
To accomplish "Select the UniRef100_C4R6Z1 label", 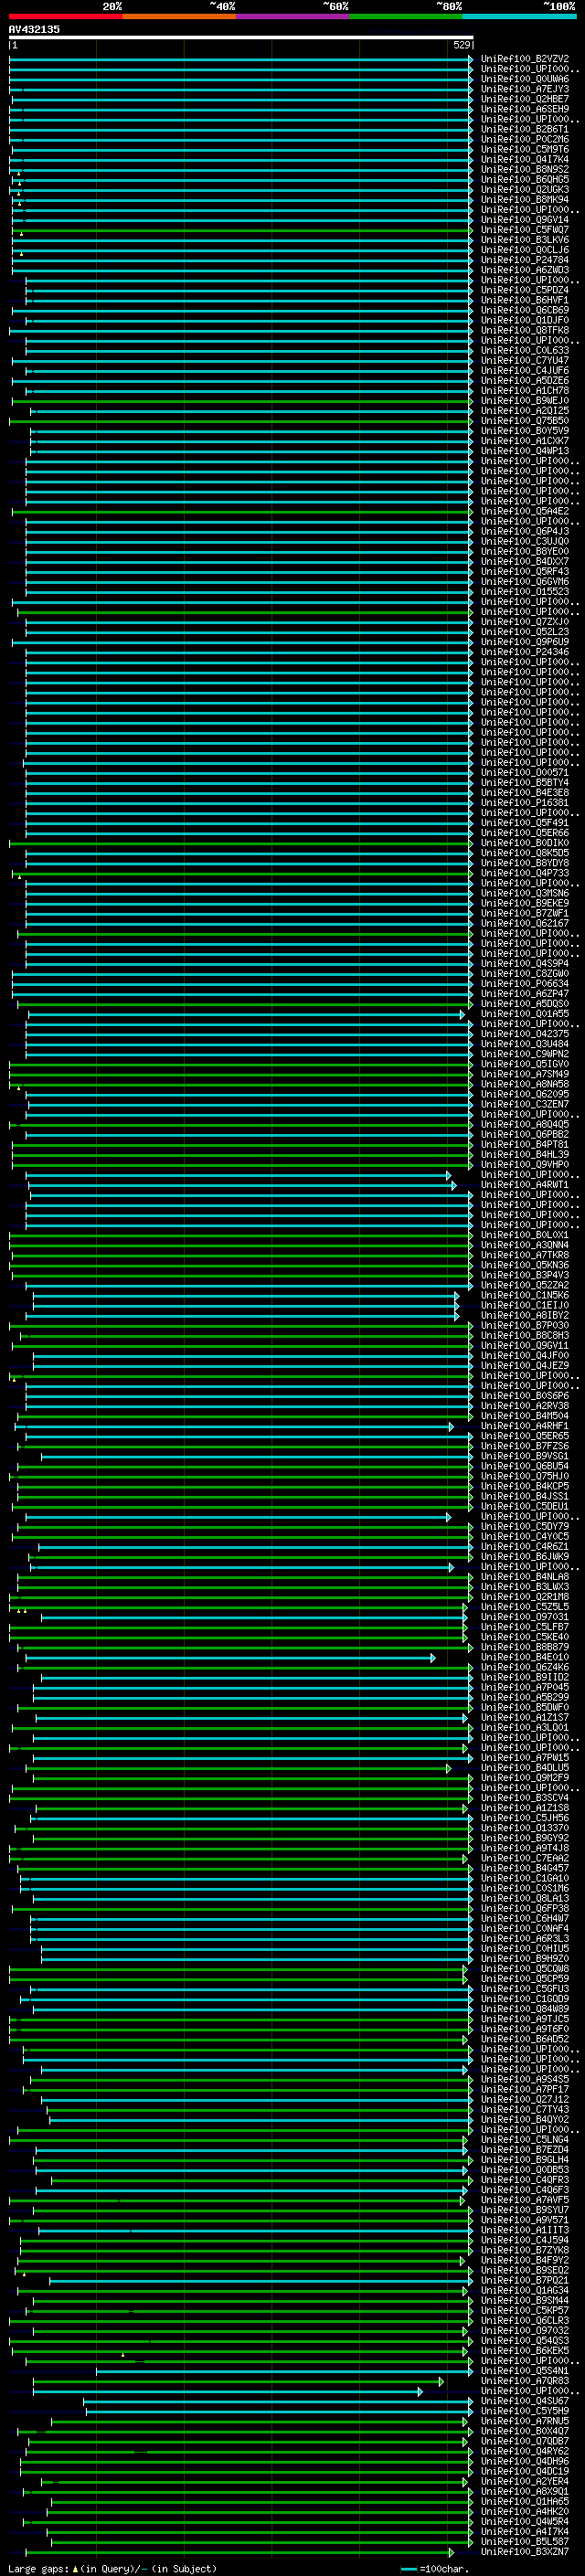I will (x=525, y=1547).
